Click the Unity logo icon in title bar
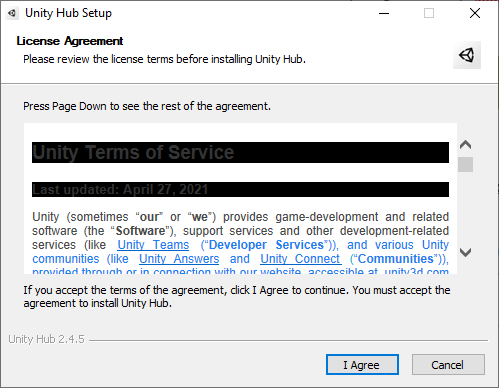The width and height of the screenshot is (499, 388). [12, 13]
